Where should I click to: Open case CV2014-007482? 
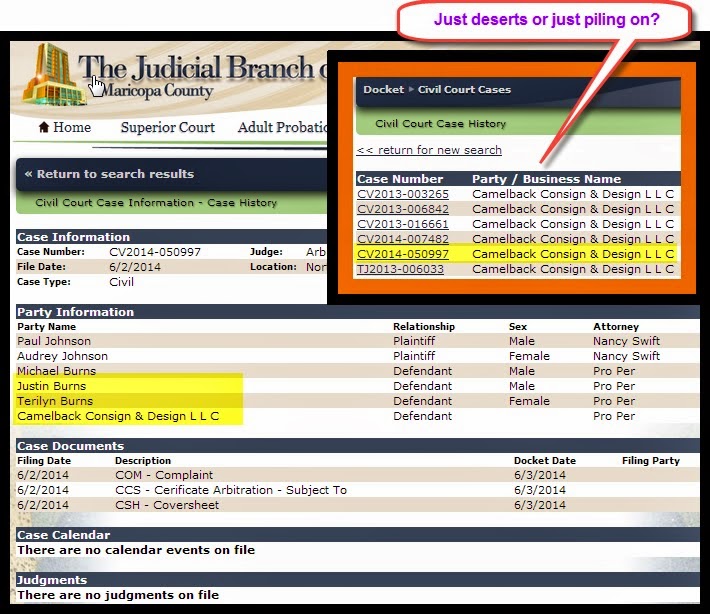pos(403,239)
